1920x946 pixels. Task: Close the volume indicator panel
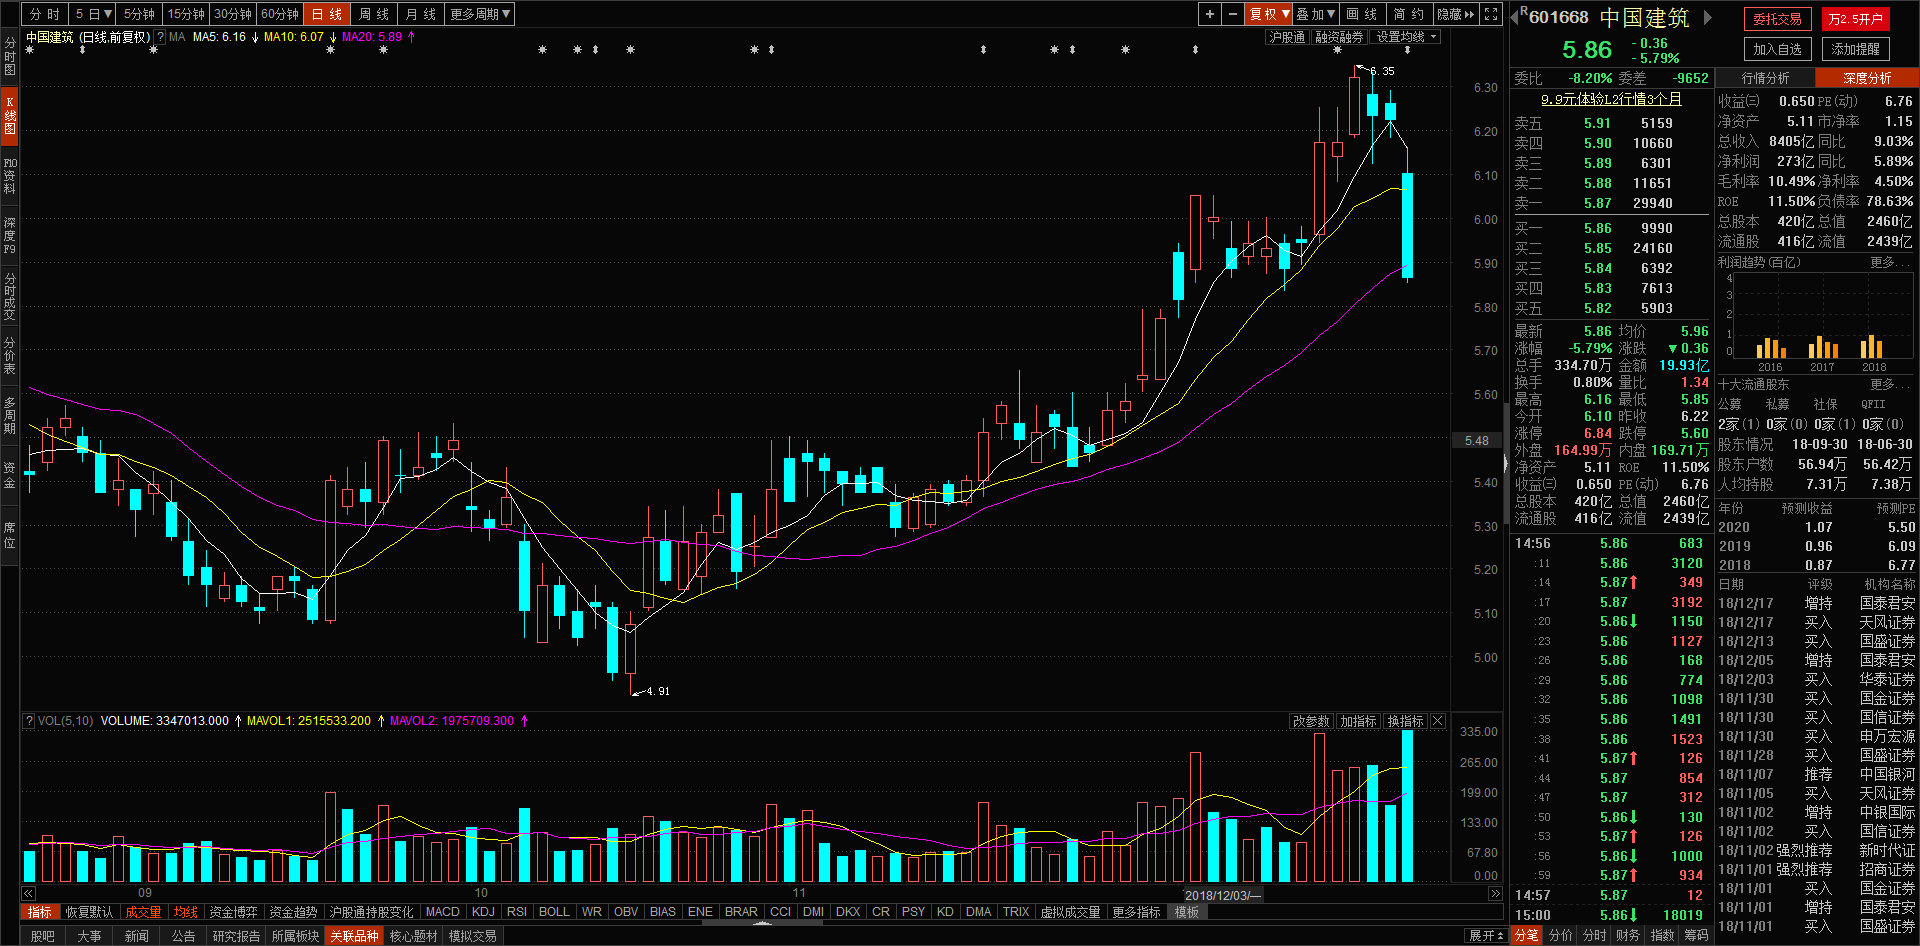(1438, 721)
